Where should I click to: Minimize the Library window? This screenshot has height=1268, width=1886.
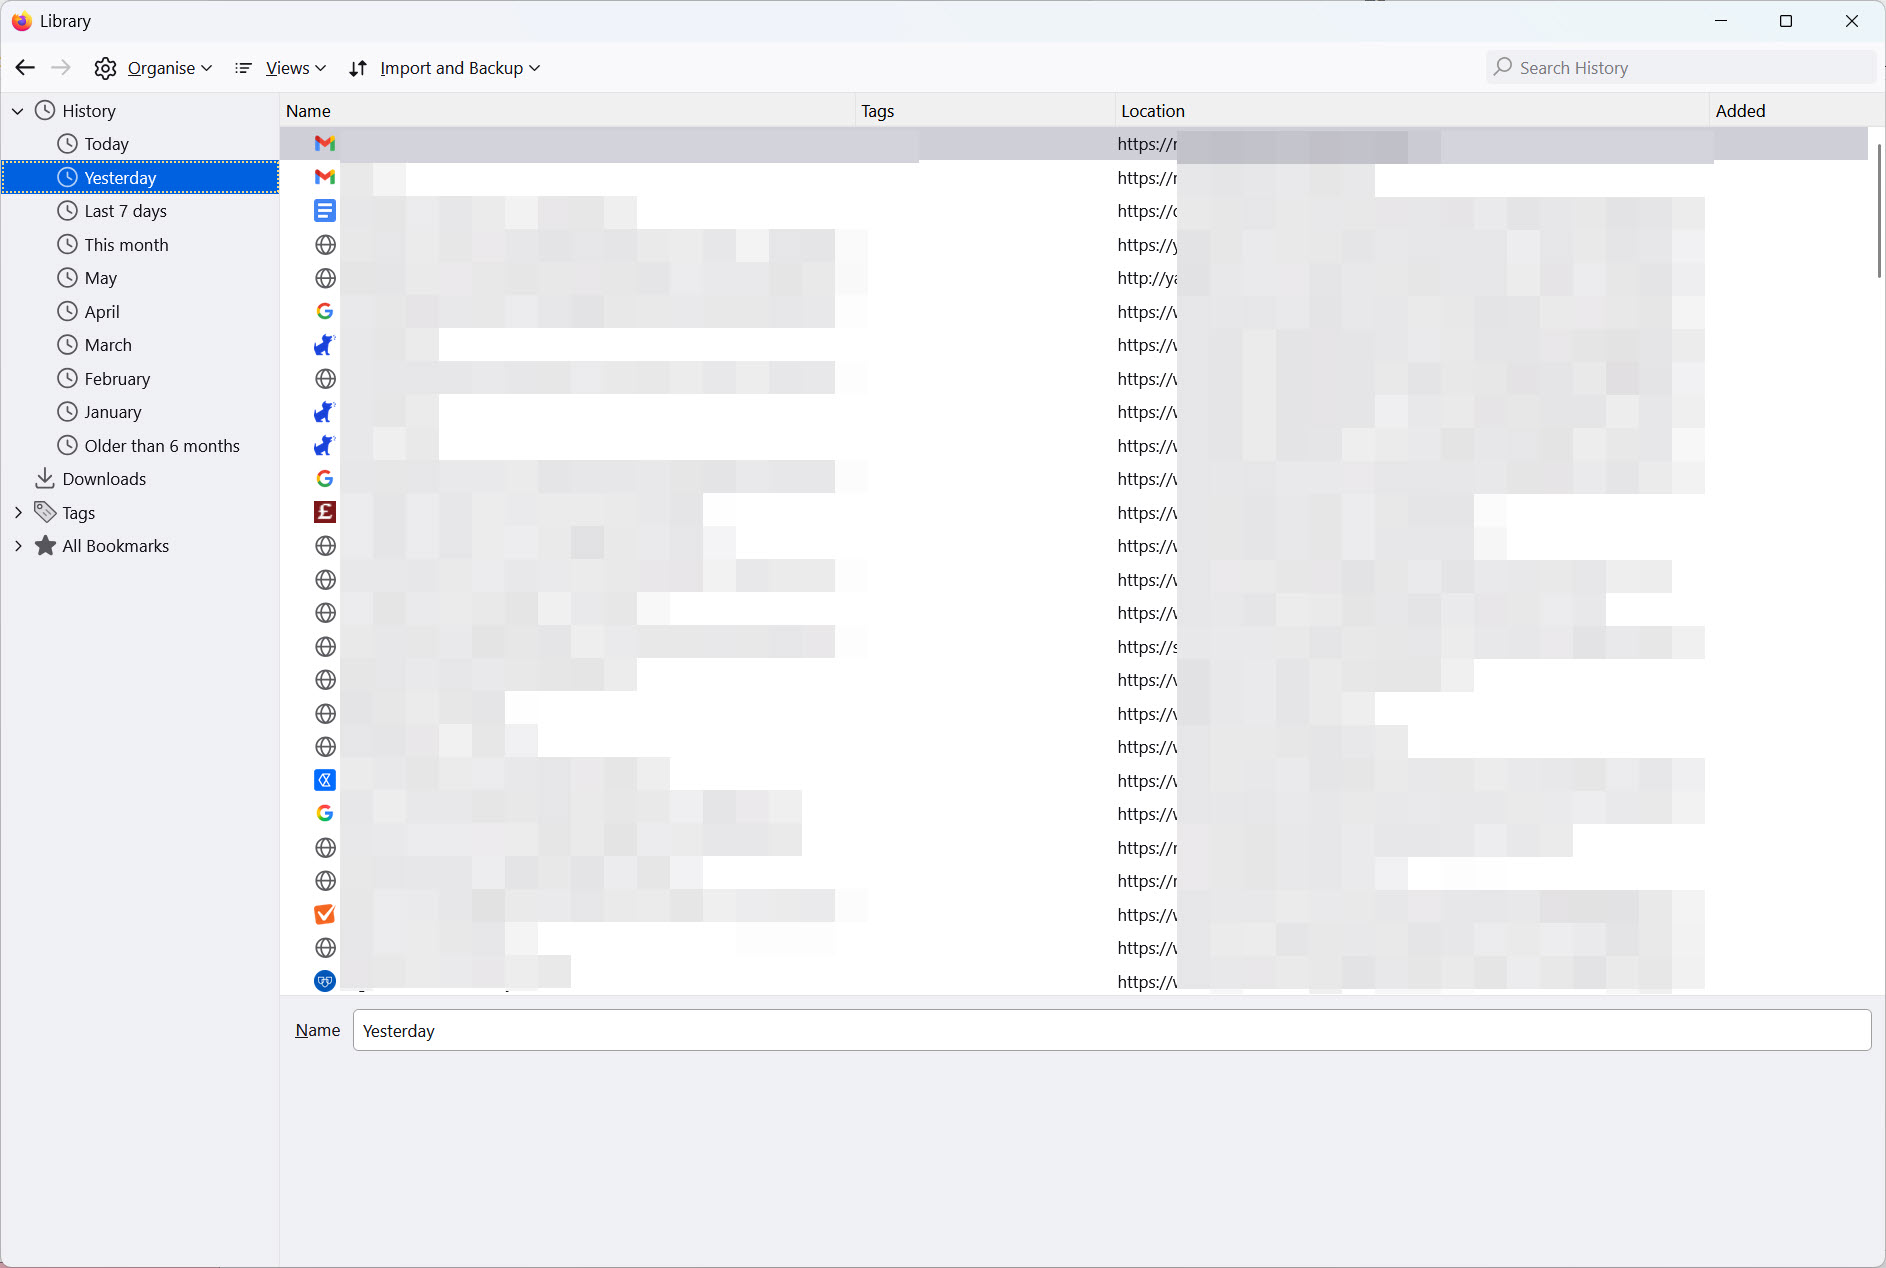(1721, 21)
